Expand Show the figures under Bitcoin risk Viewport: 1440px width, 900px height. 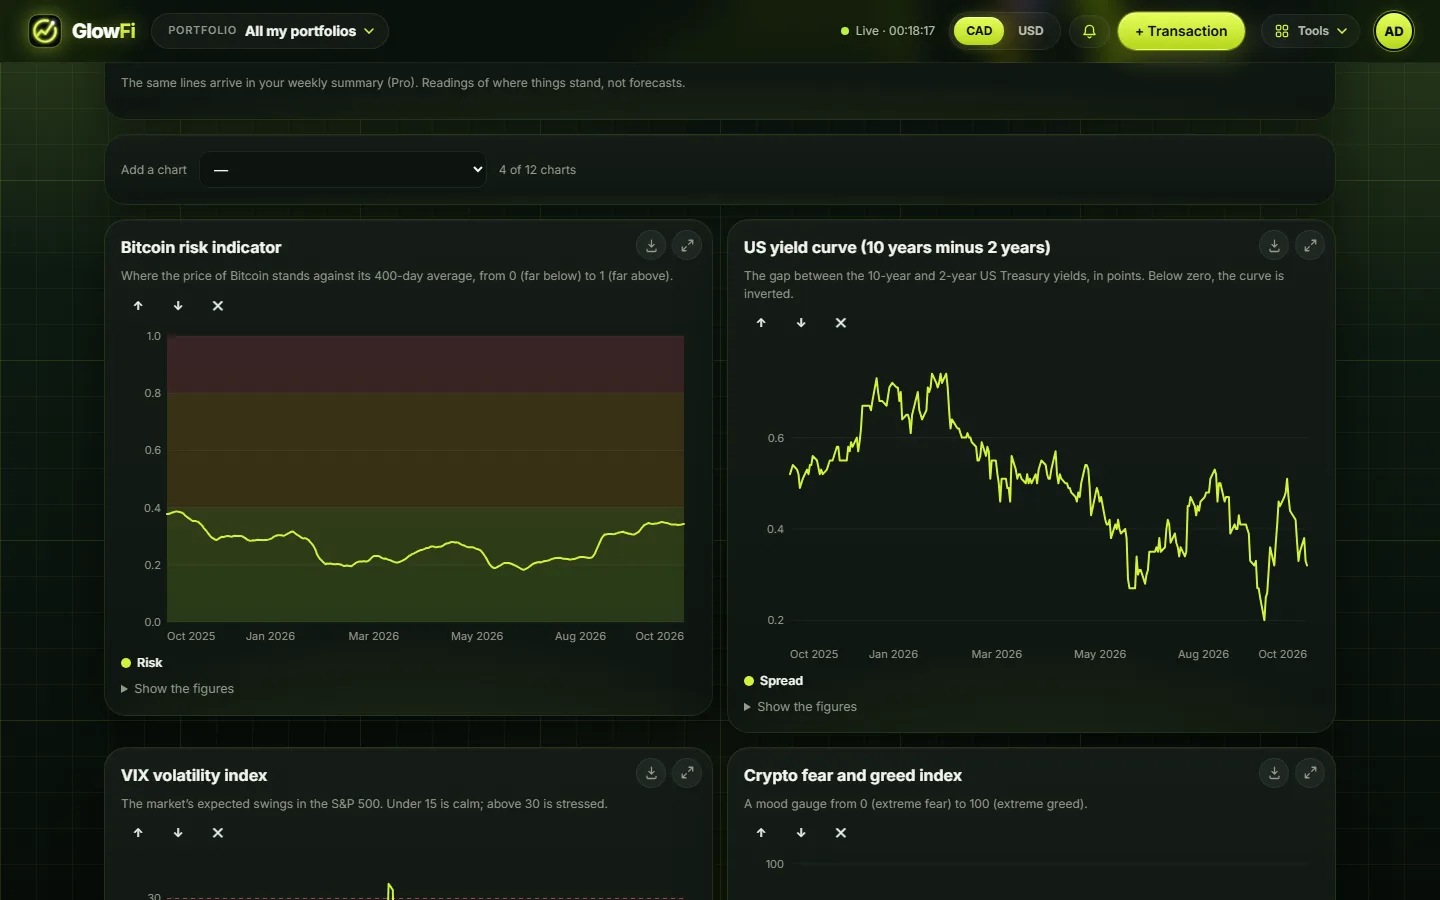point(178,689)
